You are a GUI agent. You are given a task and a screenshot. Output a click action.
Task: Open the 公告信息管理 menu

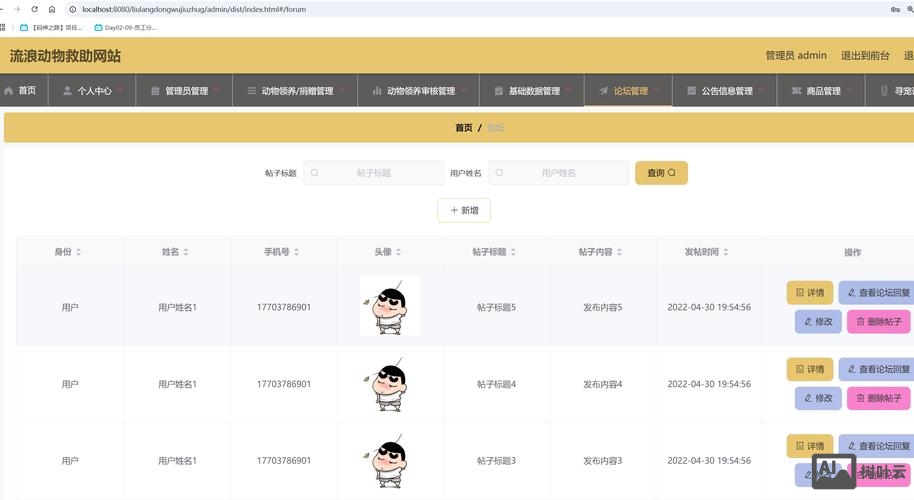[725, 90]
